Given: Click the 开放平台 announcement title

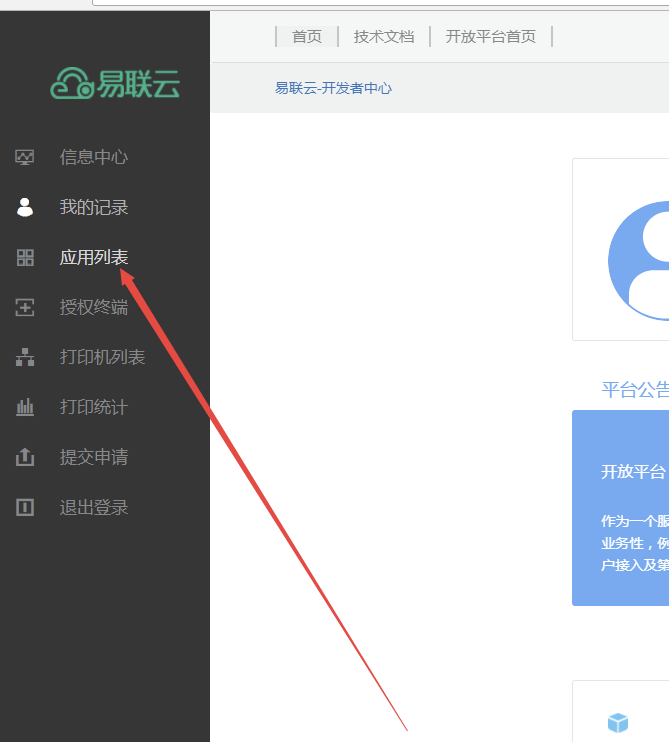Looking at the screenshot, I should click(633, 472).
